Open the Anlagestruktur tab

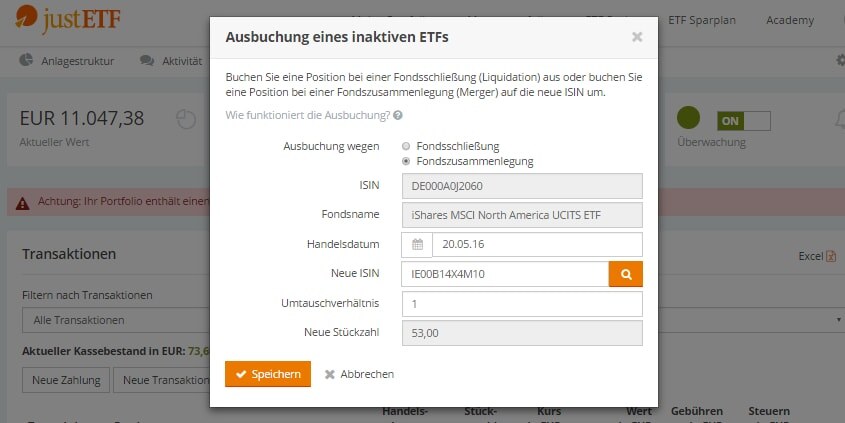click(x=68, y=61)
